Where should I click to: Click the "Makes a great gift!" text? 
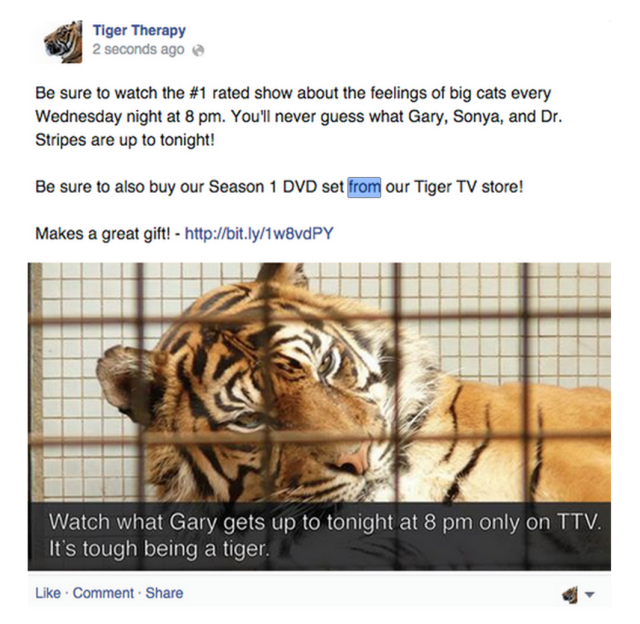[103, 234]
